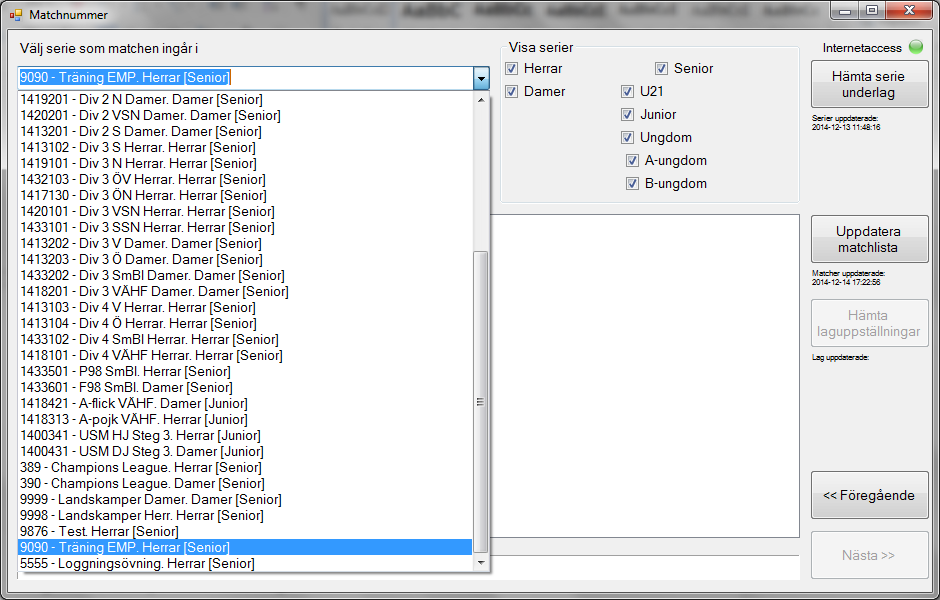Screen dimensions: 940x600
Task: Click the Uppdatera matchlista button
Action: pyautogui.click(x=869, y=239)
